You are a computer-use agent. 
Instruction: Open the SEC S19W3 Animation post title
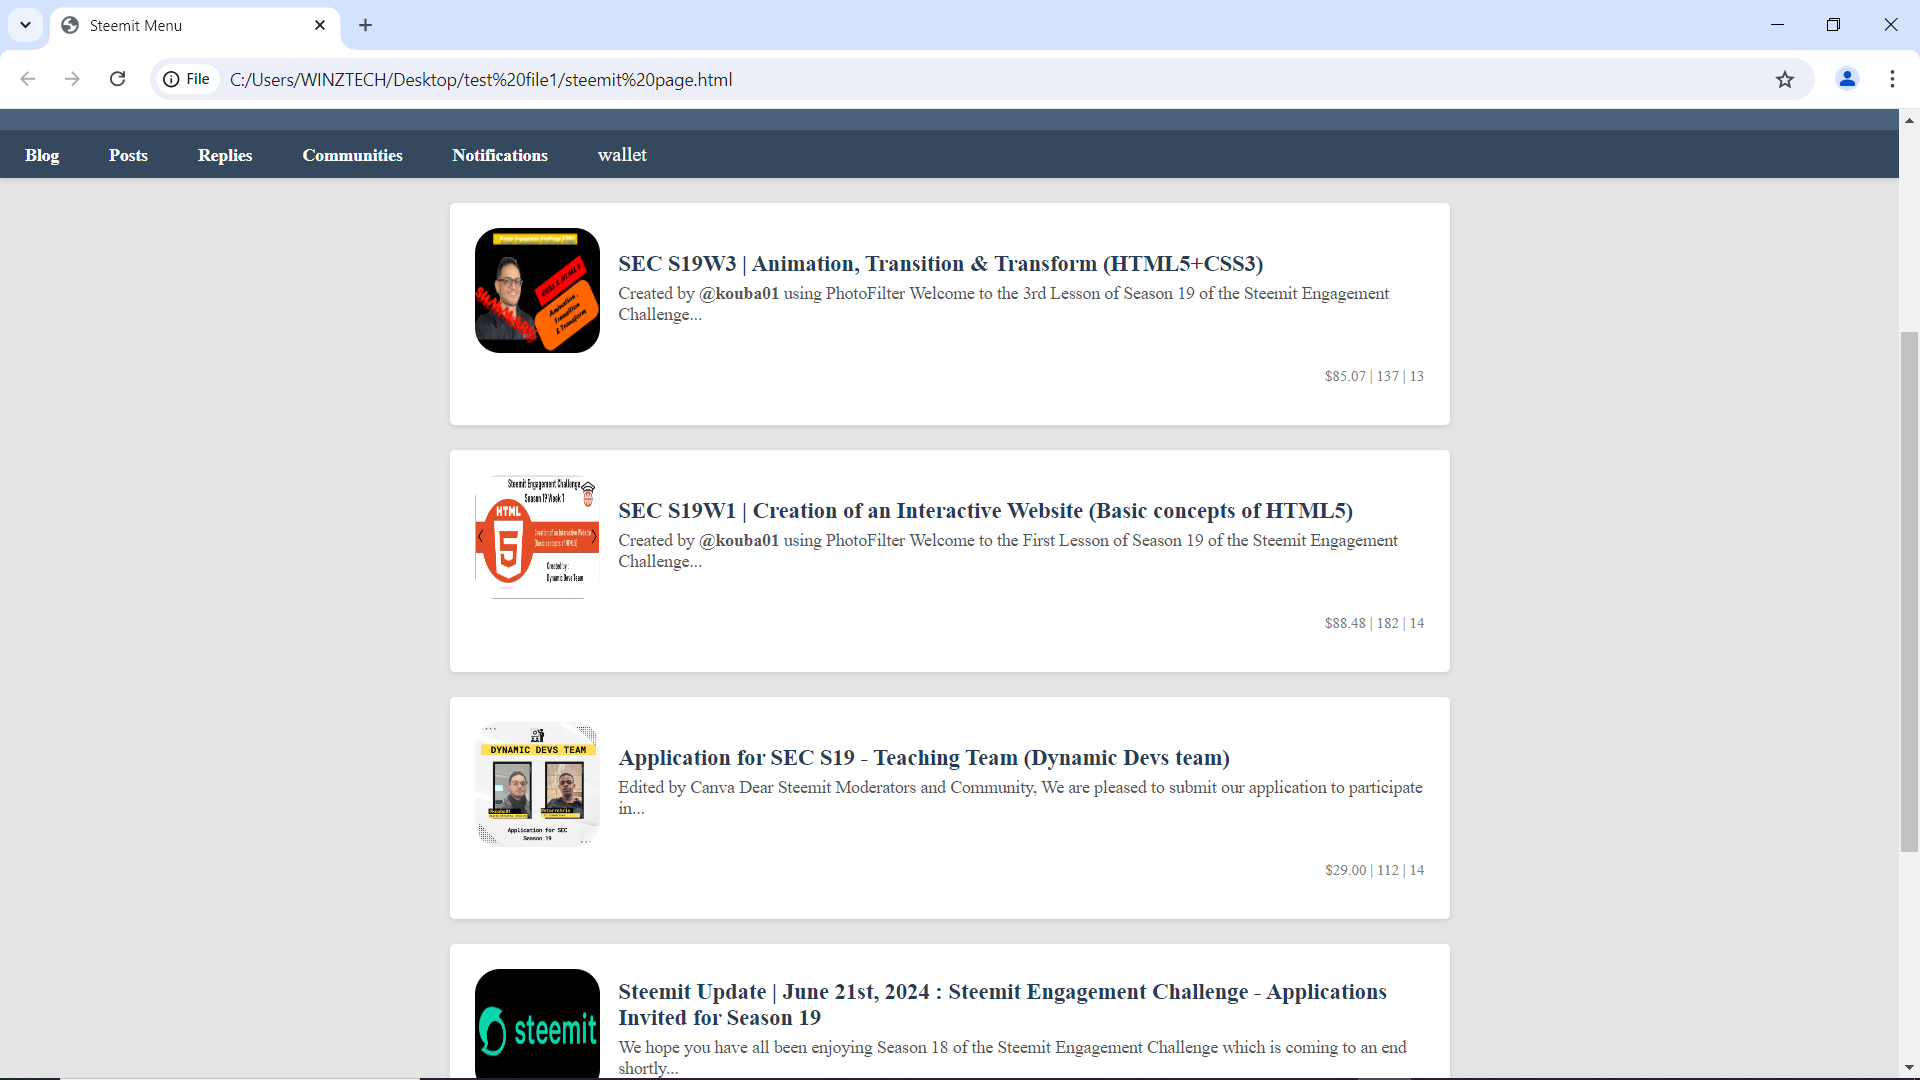pyautogui.click(x=940, y=264)
